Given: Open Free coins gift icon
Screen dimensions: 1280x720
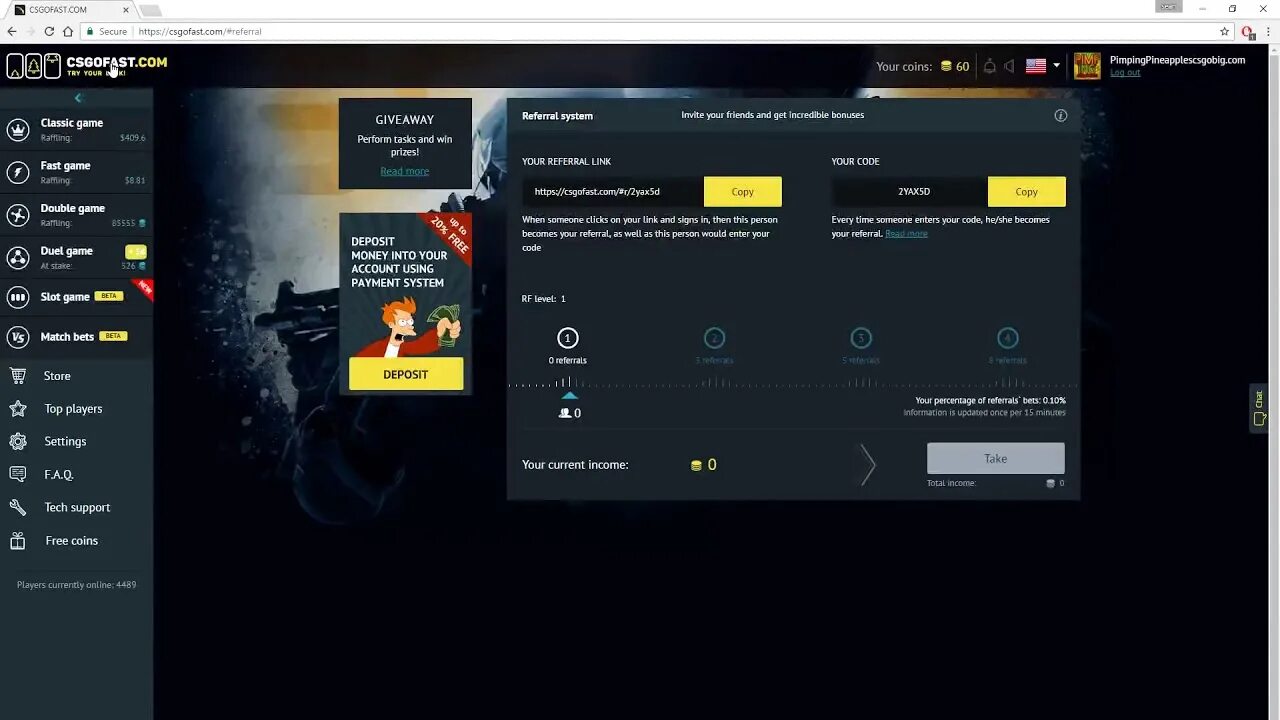Looking at the screenshot, I should (18, 541).
